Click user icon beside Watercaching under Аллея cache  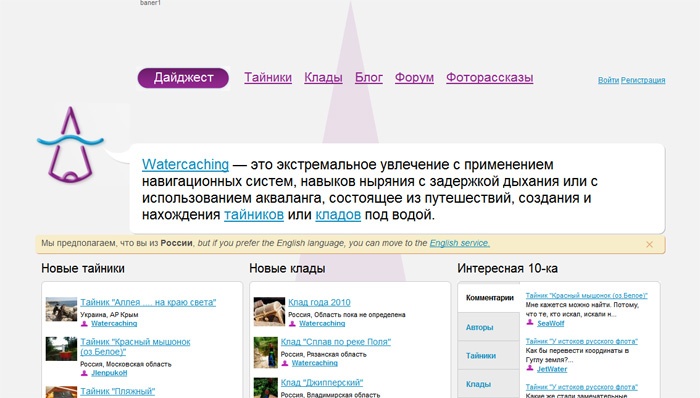pos(84,324)
